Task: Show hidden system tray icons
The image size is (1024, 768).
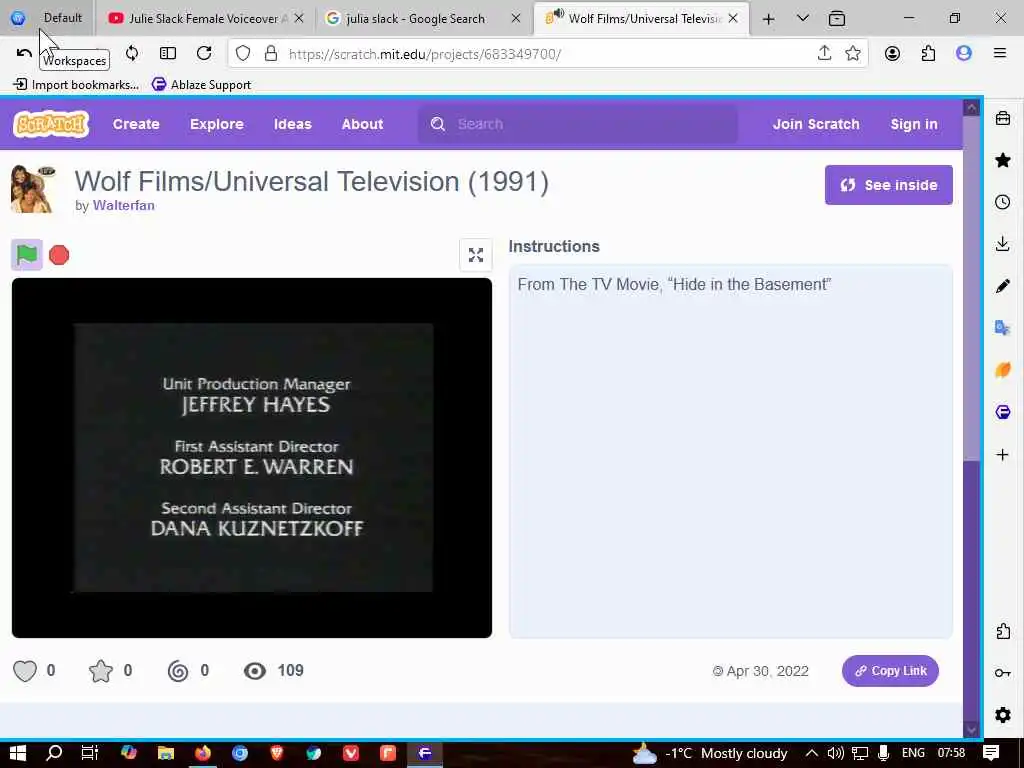Action: (811, 753)
